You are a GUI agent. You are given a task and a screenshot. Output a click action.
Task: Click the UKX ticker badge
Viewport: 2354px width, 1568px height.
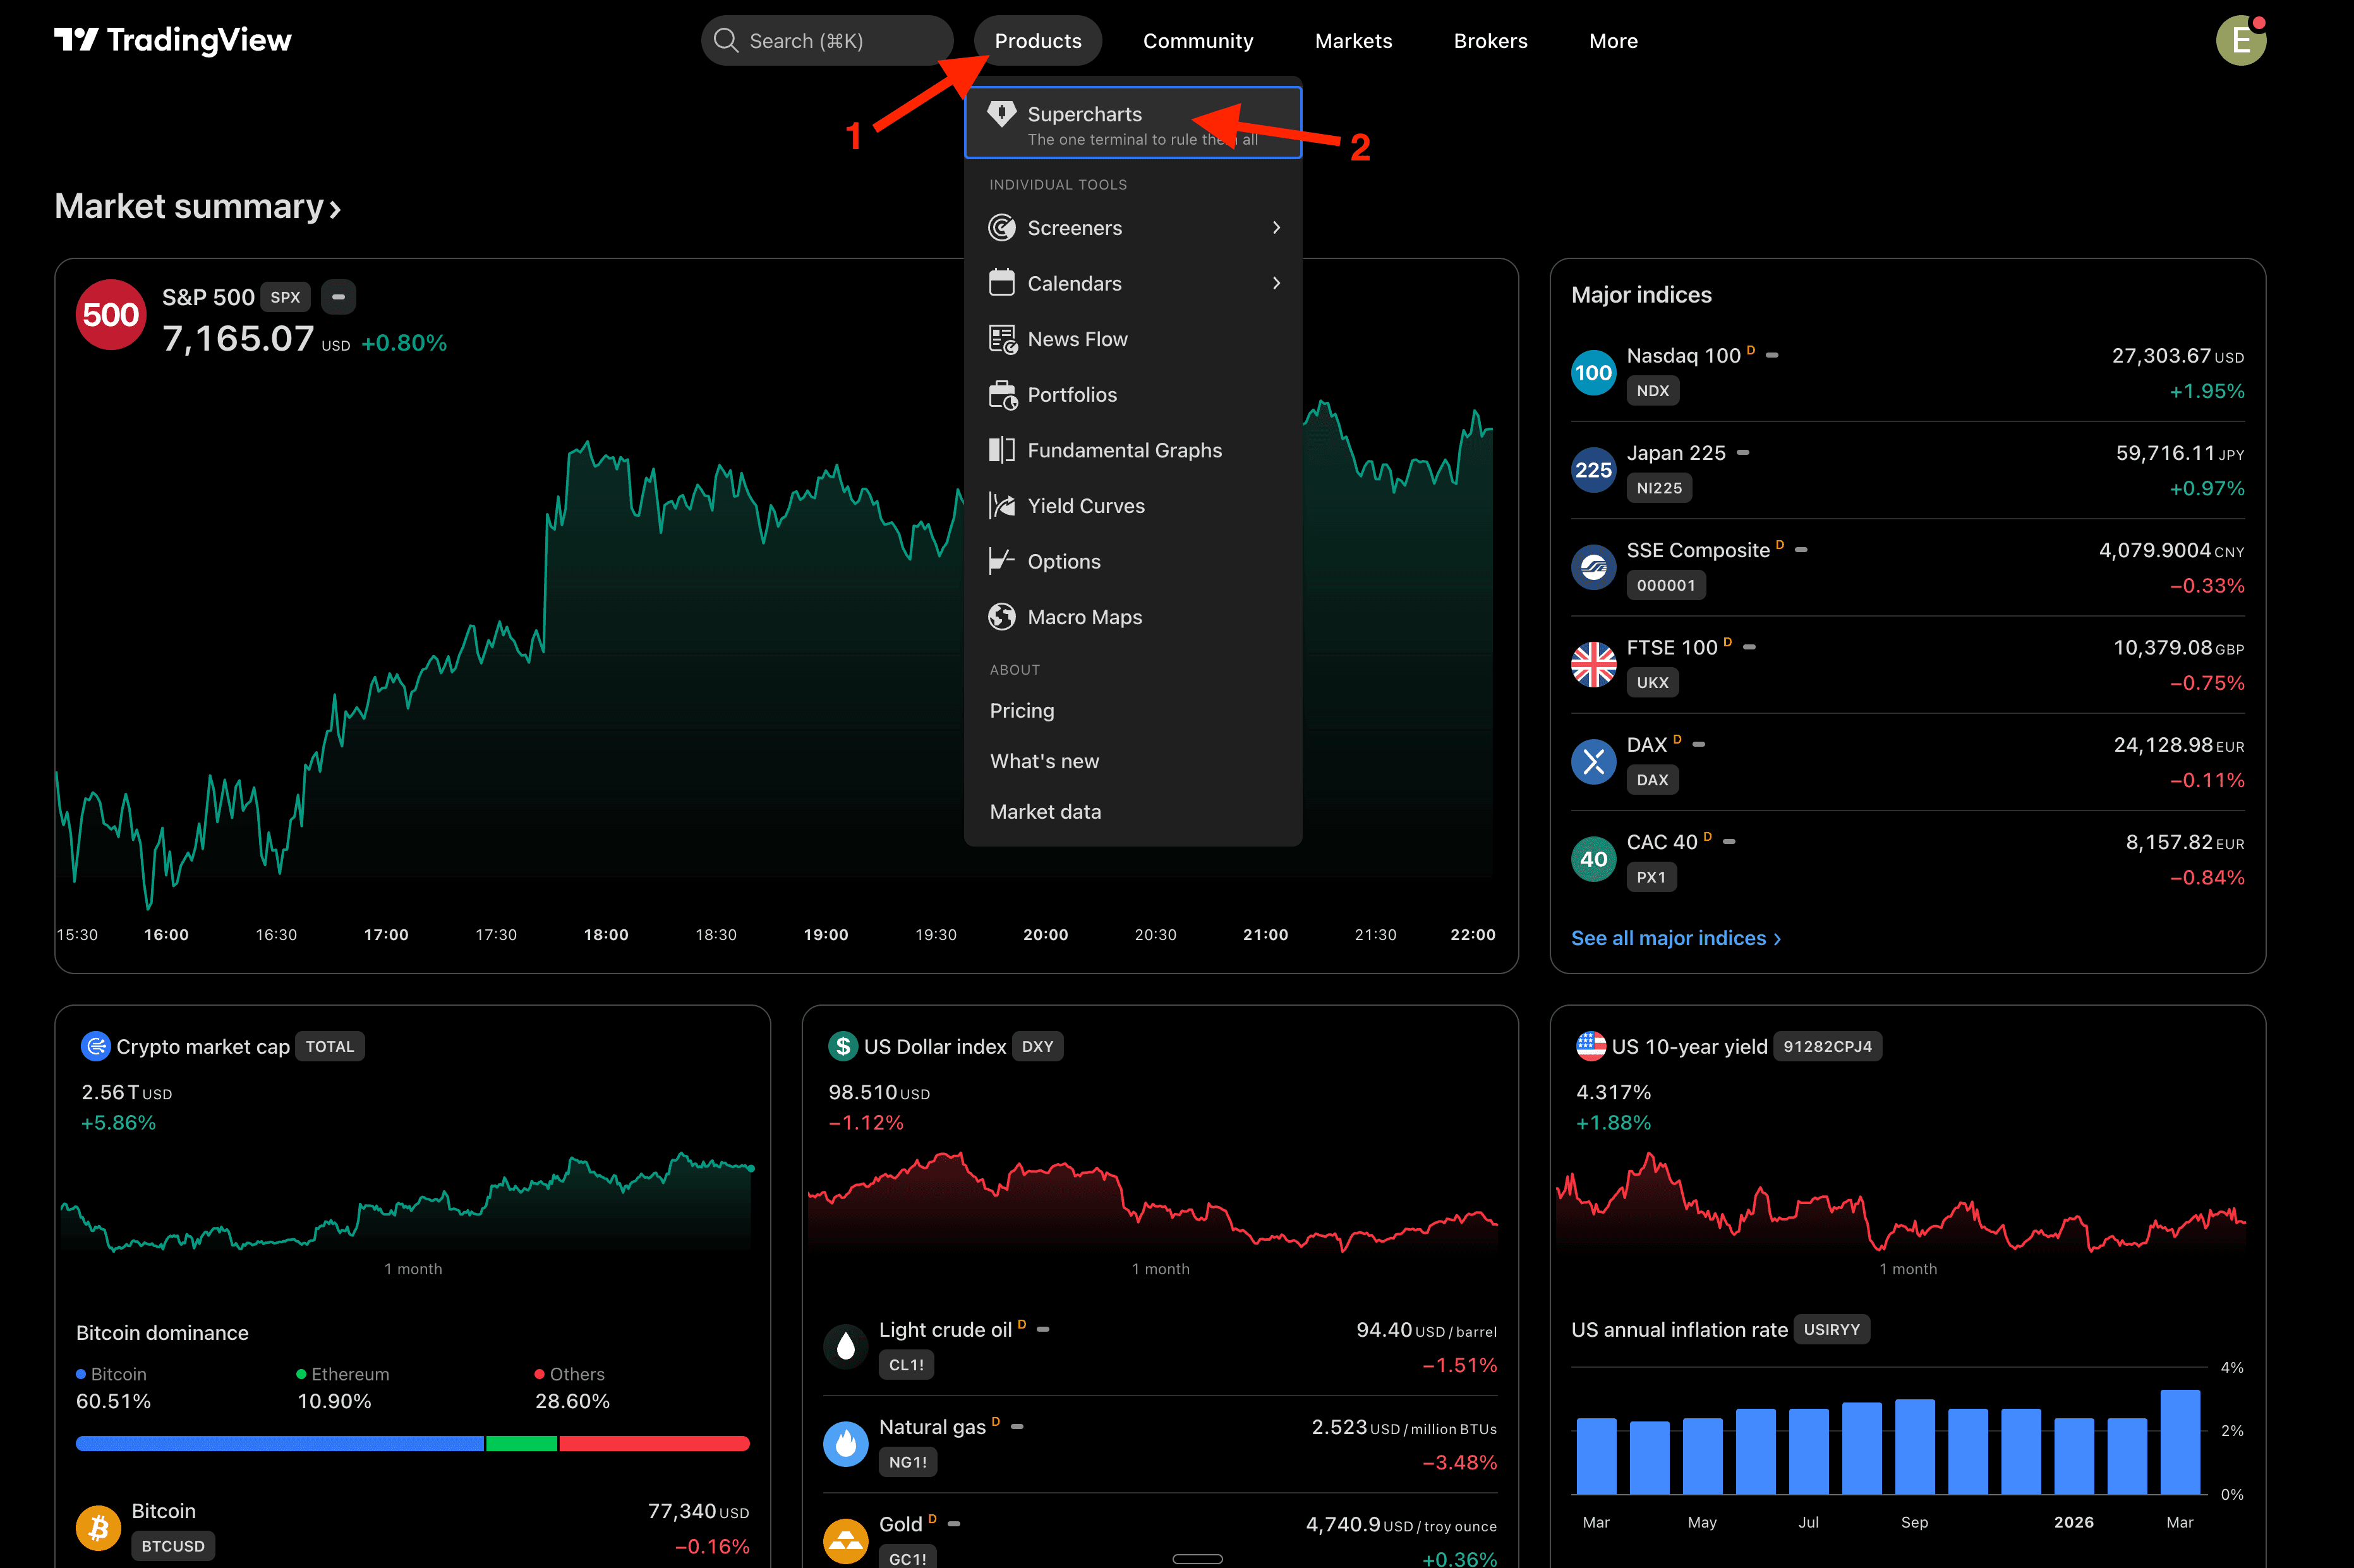[x=1652, y=682]
